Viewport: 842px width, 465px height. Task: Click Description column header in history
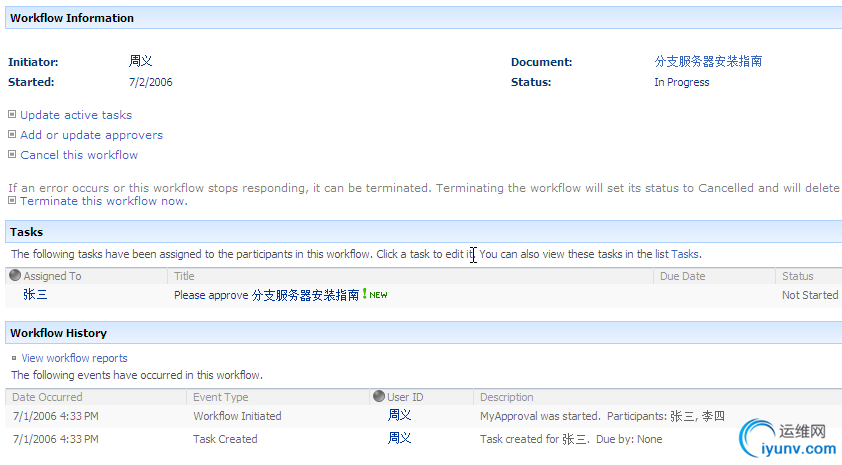click(x=506, y=397)
